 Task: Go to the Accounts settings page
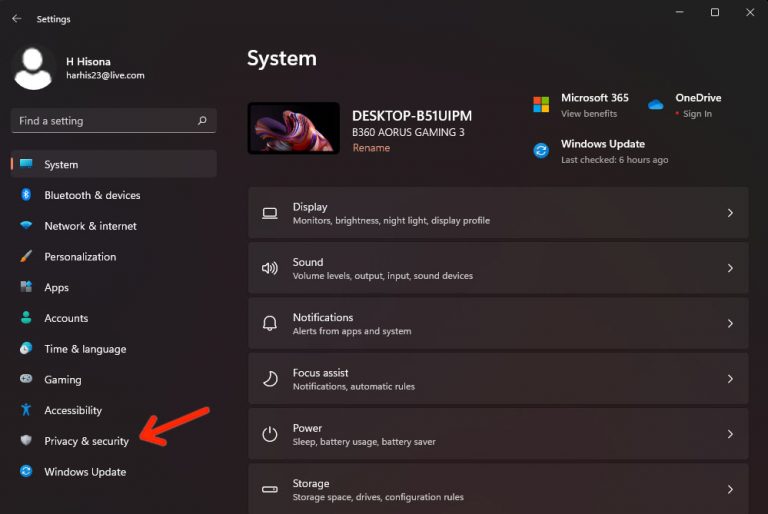[66, 318]
